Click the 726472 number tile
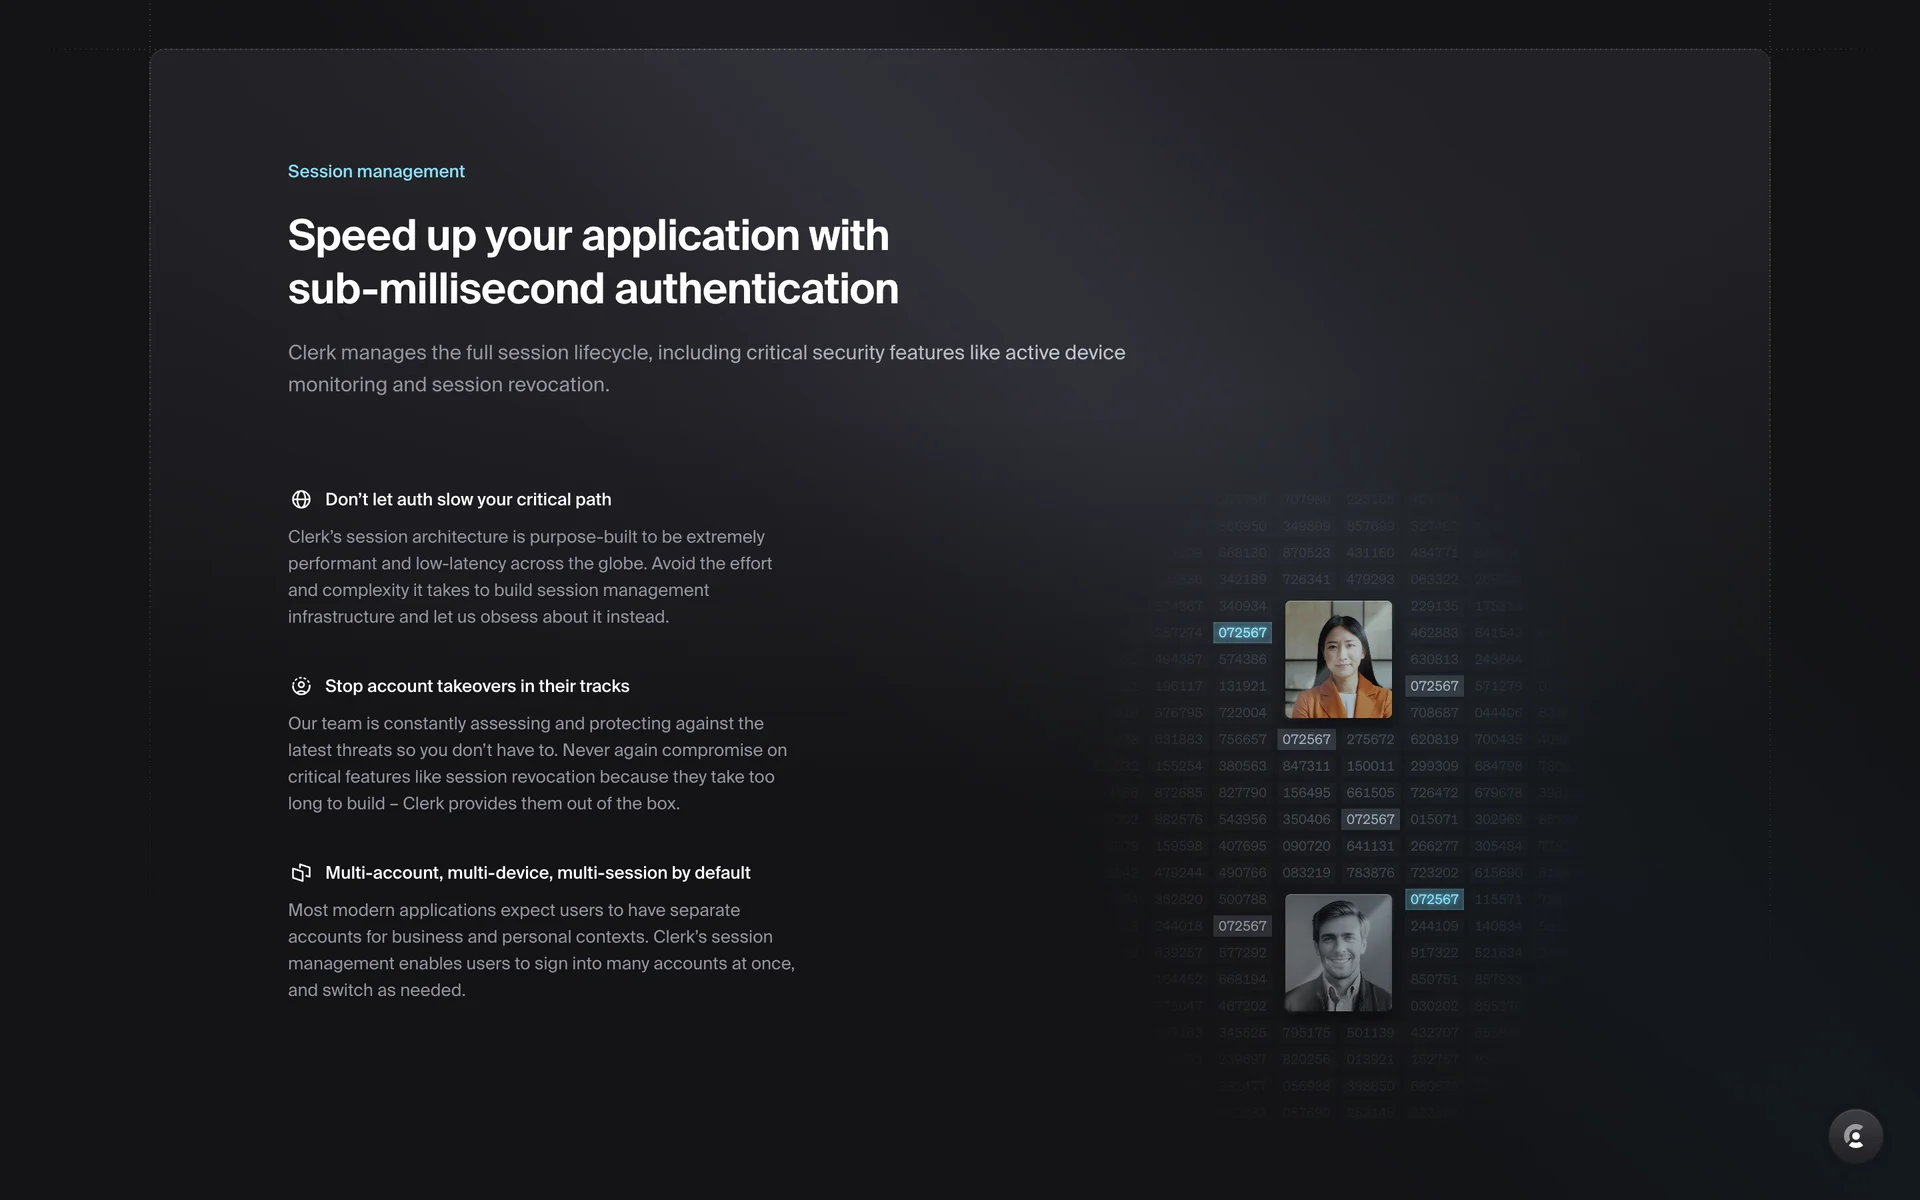The height and width of the screenshot is (1200, 1920). tap(1434, 793)
